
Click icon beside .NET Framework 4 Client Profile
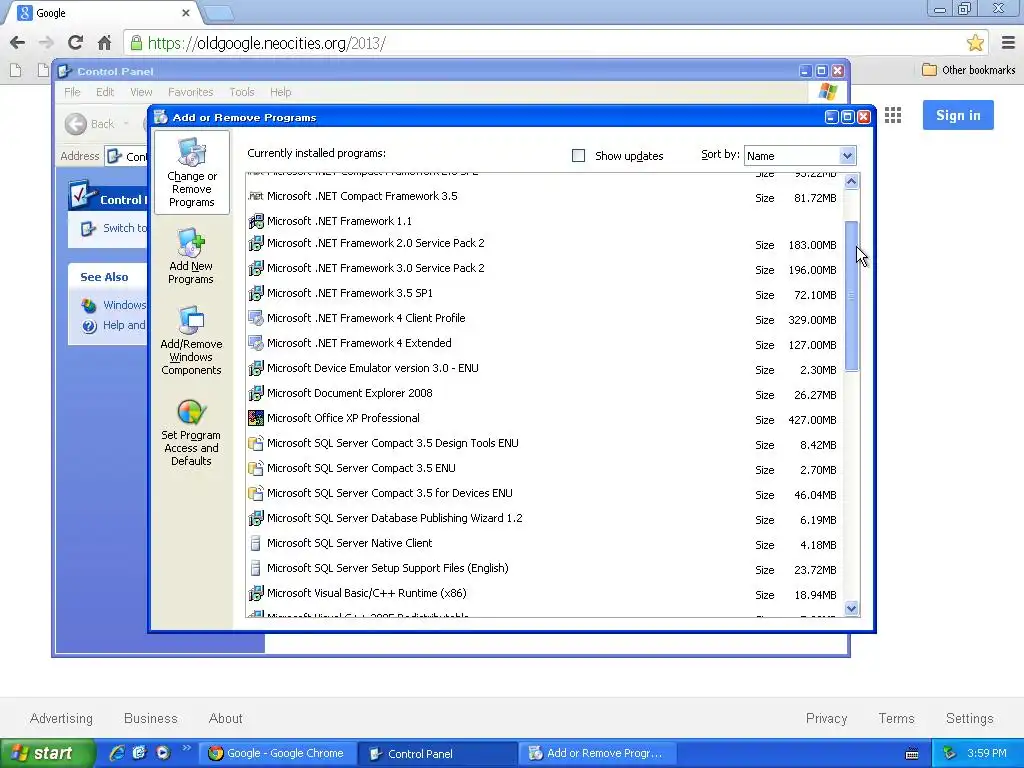coord(256,318)
